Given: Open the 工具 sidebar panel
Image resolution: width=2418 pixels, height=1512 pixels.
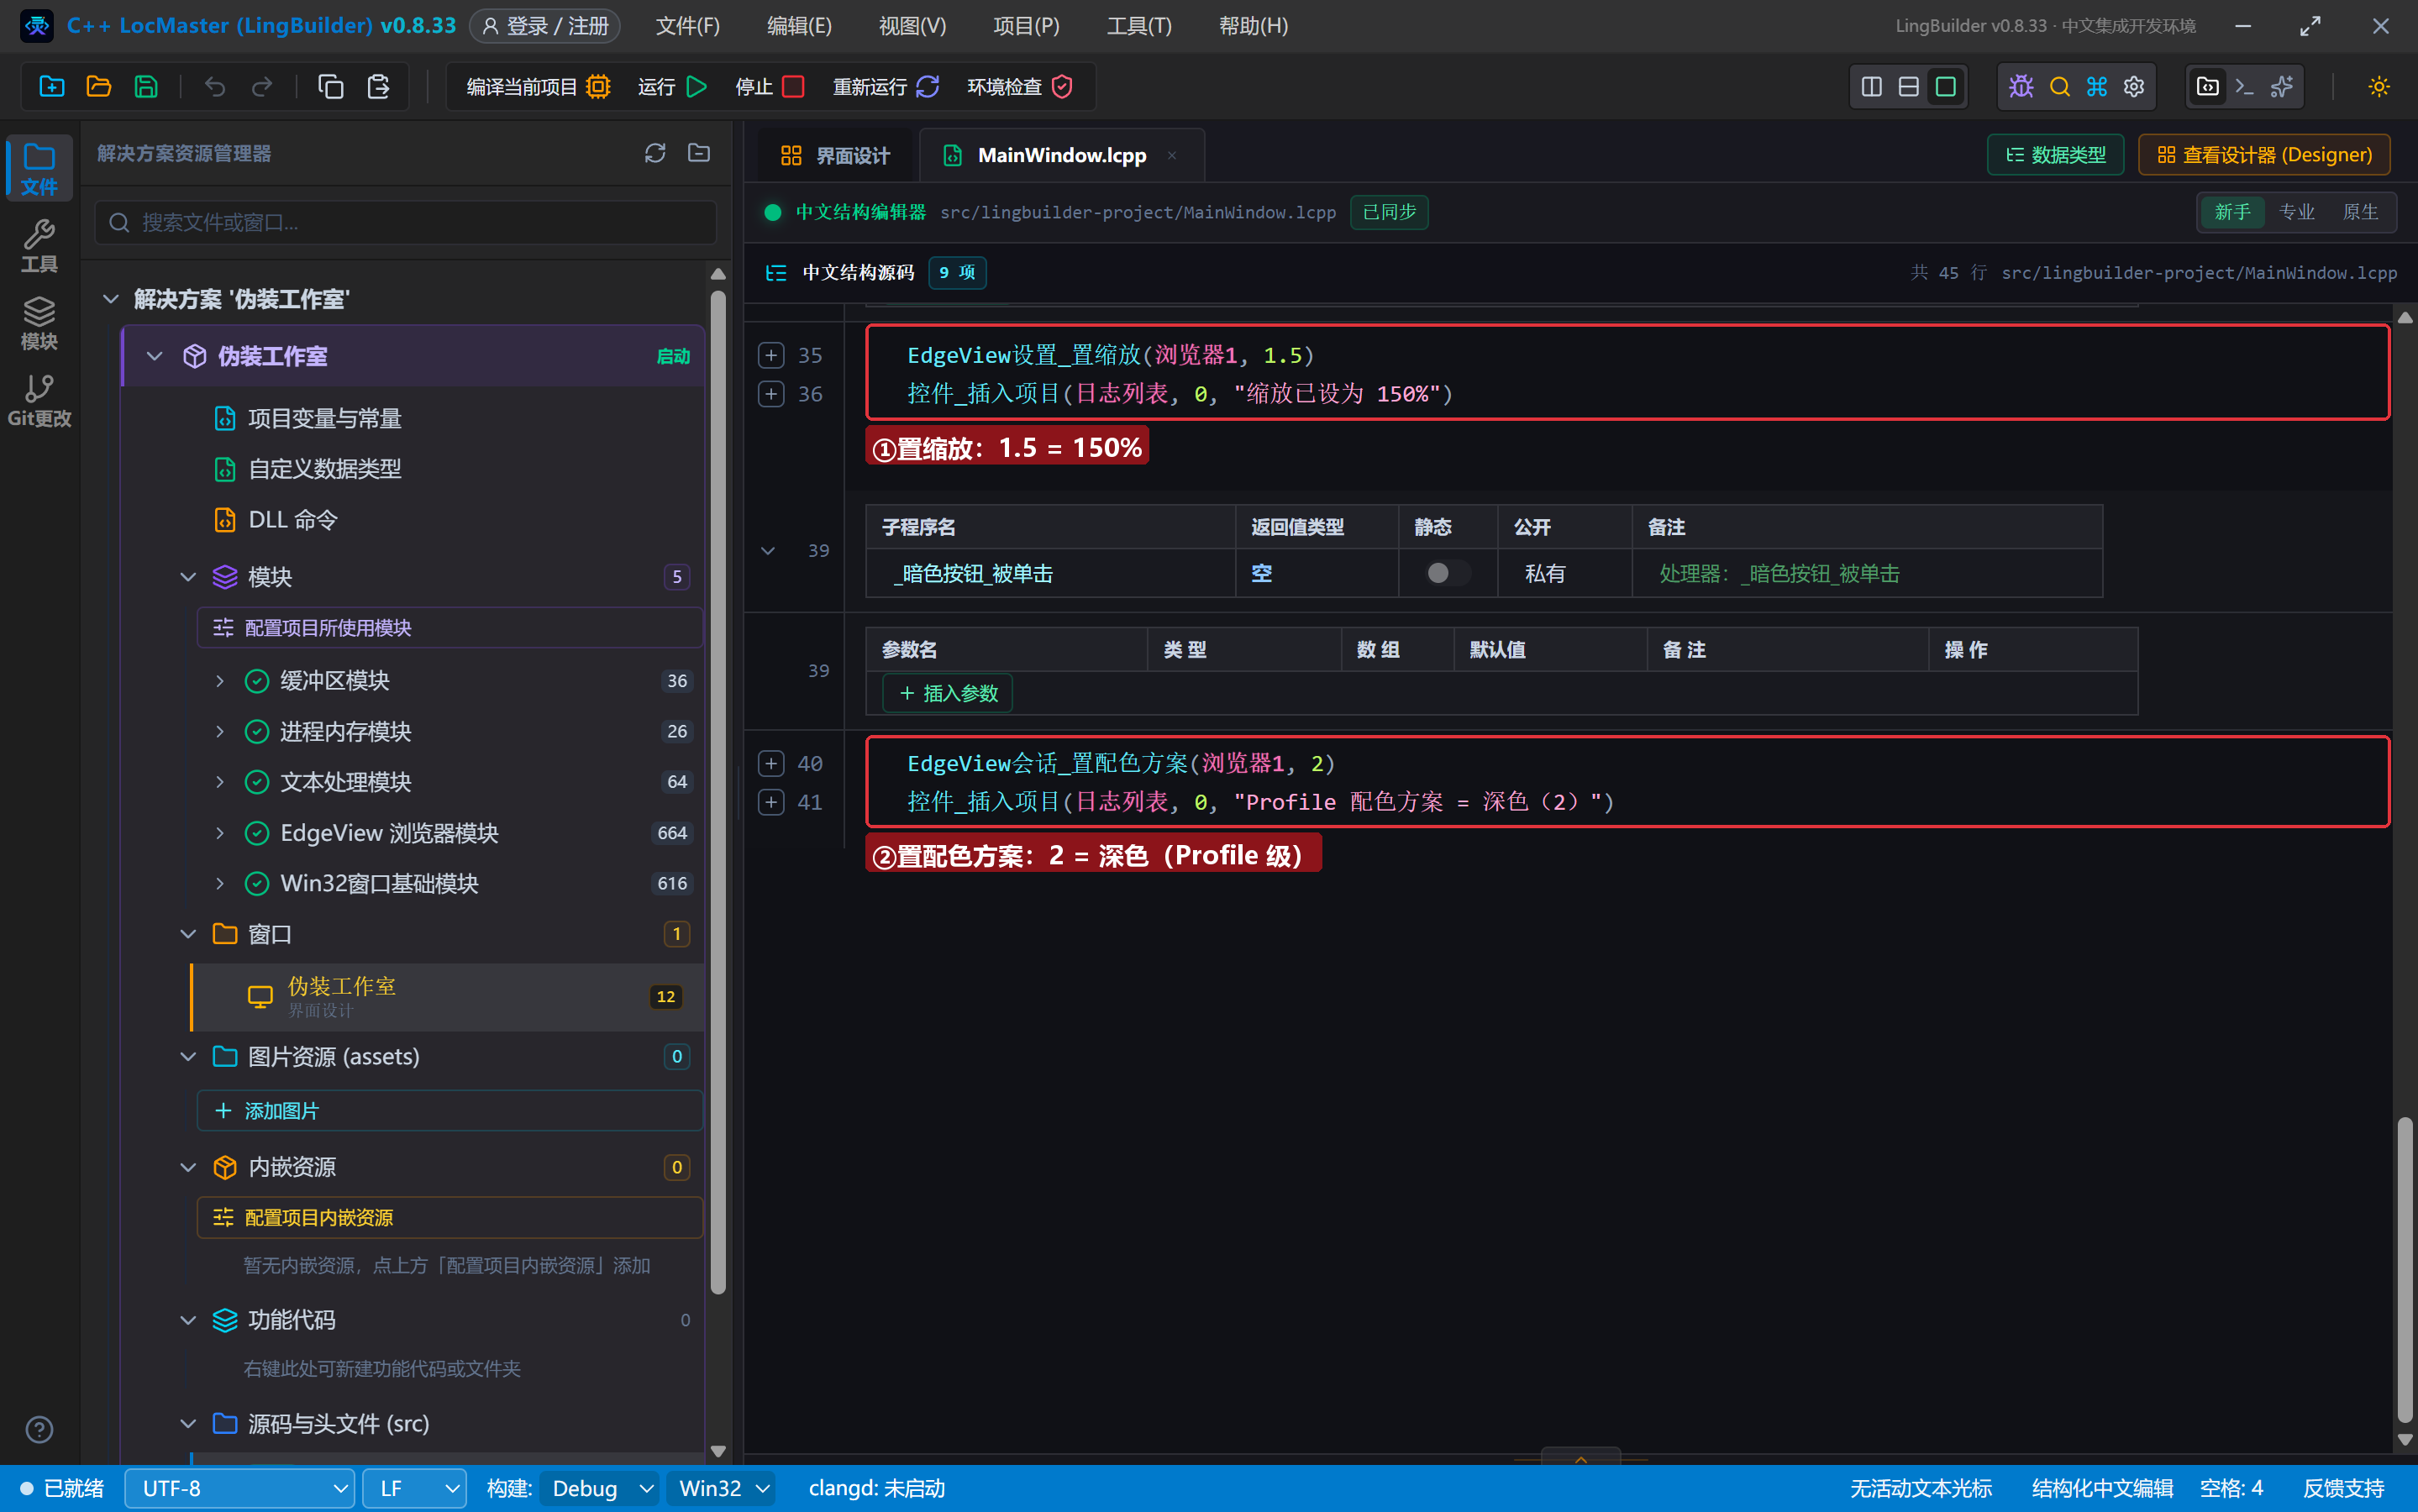Looking at the screenshot, I should click(x=39, y=246).
